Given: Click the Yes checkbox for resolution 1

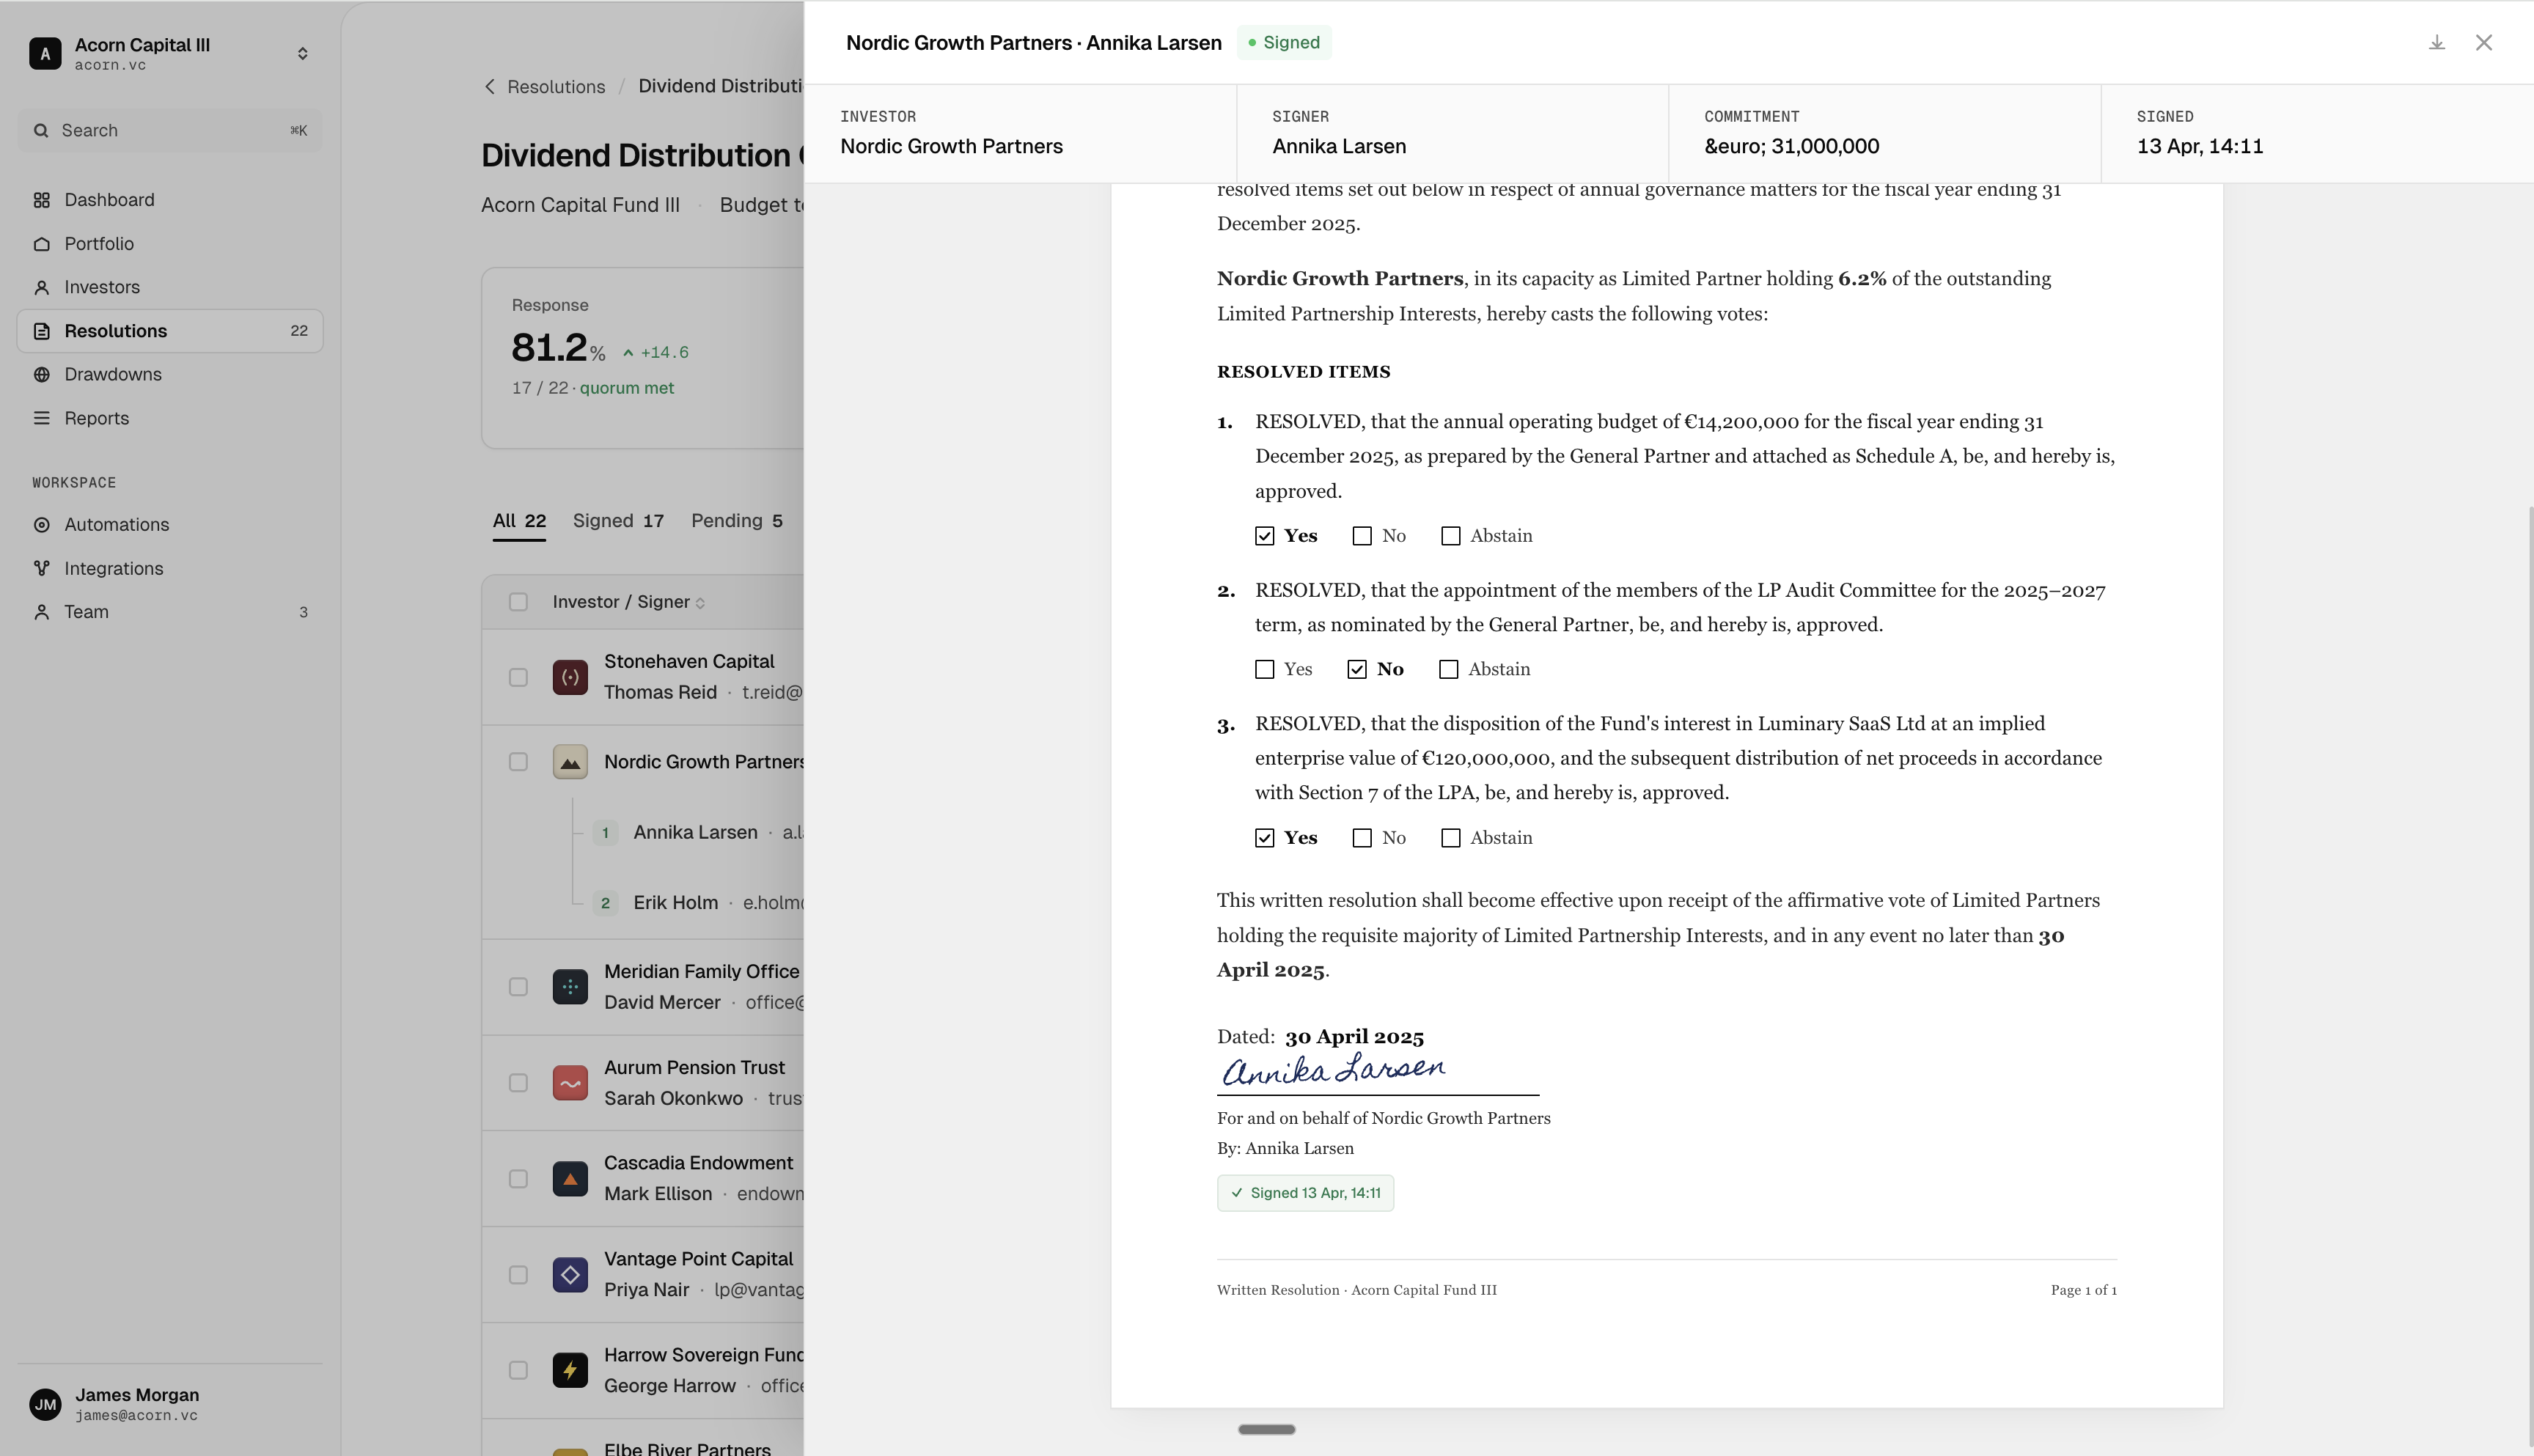Looking at the screenshot, I should (1265, 536).
